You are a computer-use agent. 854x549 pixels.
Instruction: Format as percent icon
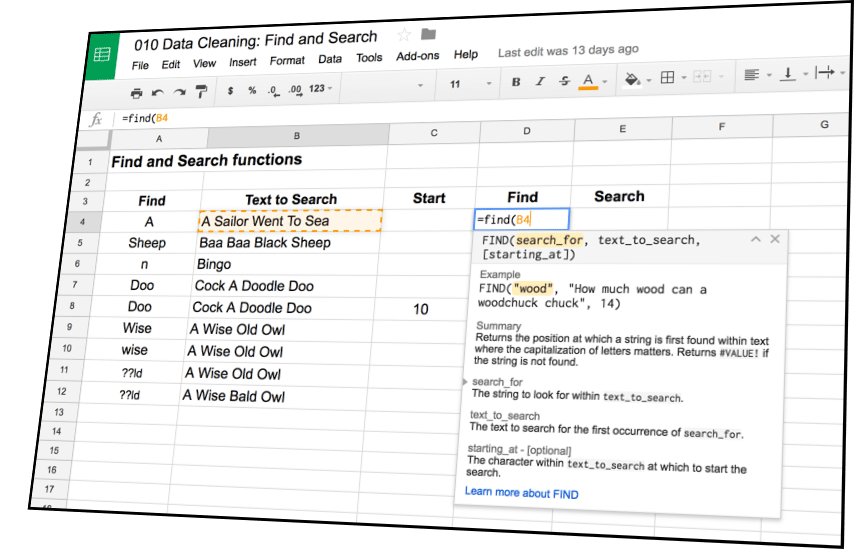click(x=252, y=90)
